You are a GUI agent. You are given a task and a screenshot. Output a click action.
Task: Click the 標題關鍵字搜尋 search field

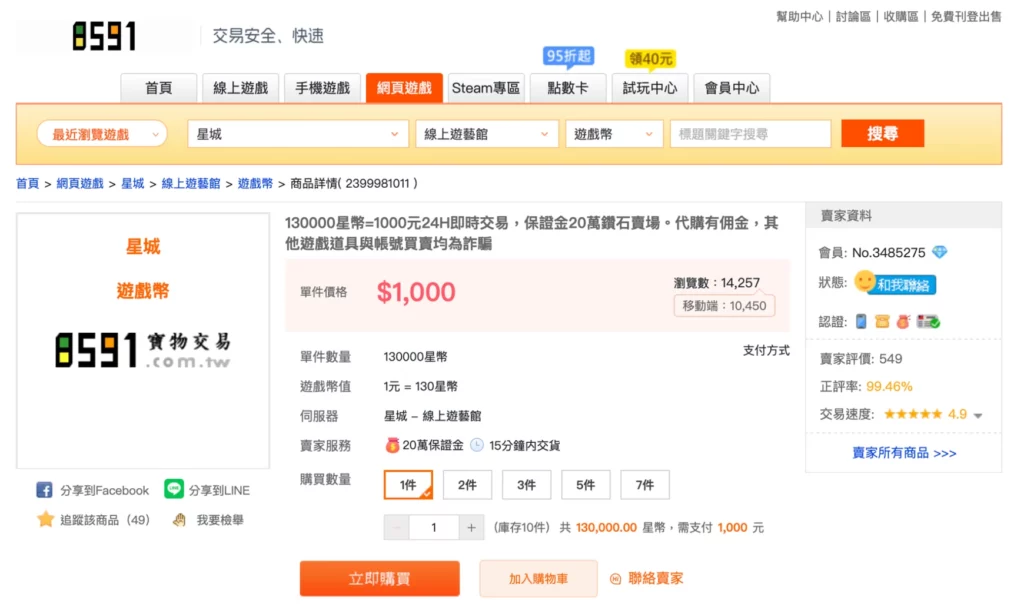[750, 134]
